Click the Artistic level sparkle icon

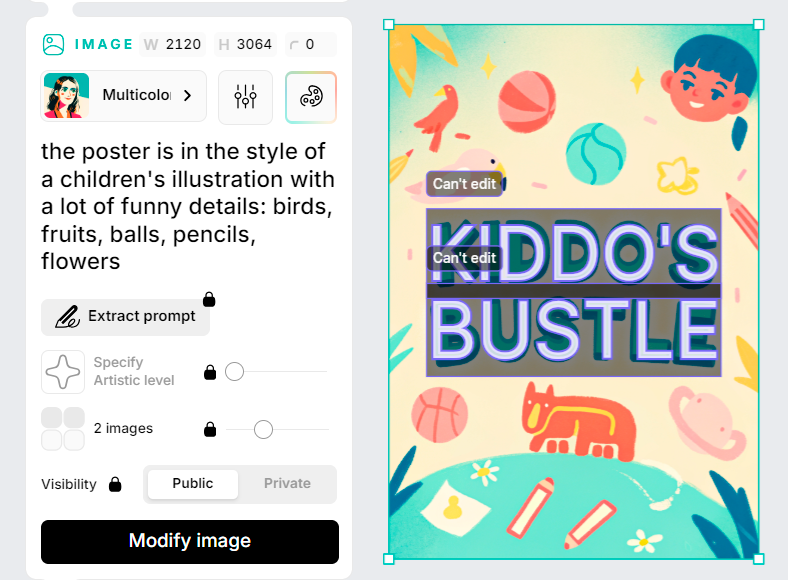(x=63, y=372)
